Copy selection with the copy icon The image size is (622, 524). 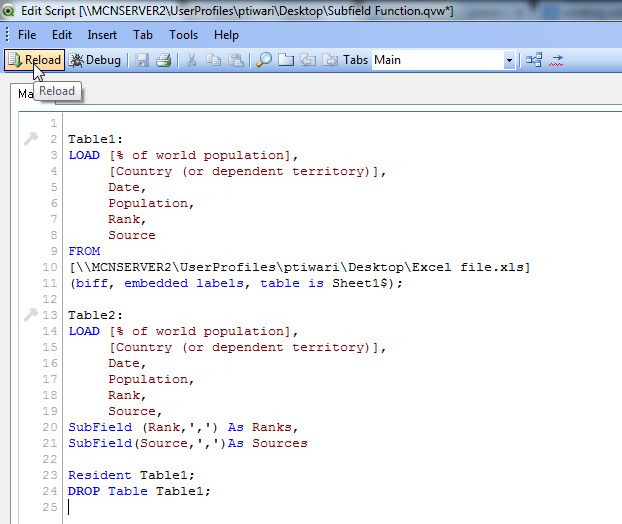click(x=214, y=60)
